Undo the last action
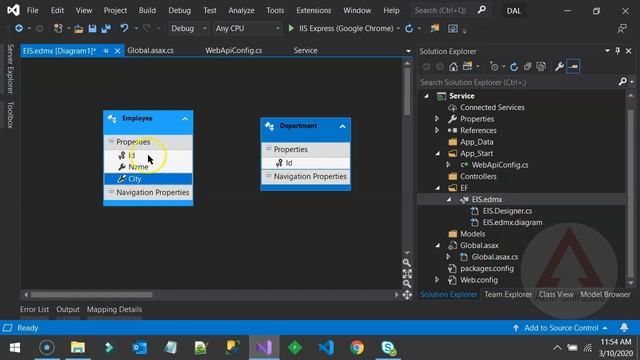640x360 pixels. click(x=124, y=28)
